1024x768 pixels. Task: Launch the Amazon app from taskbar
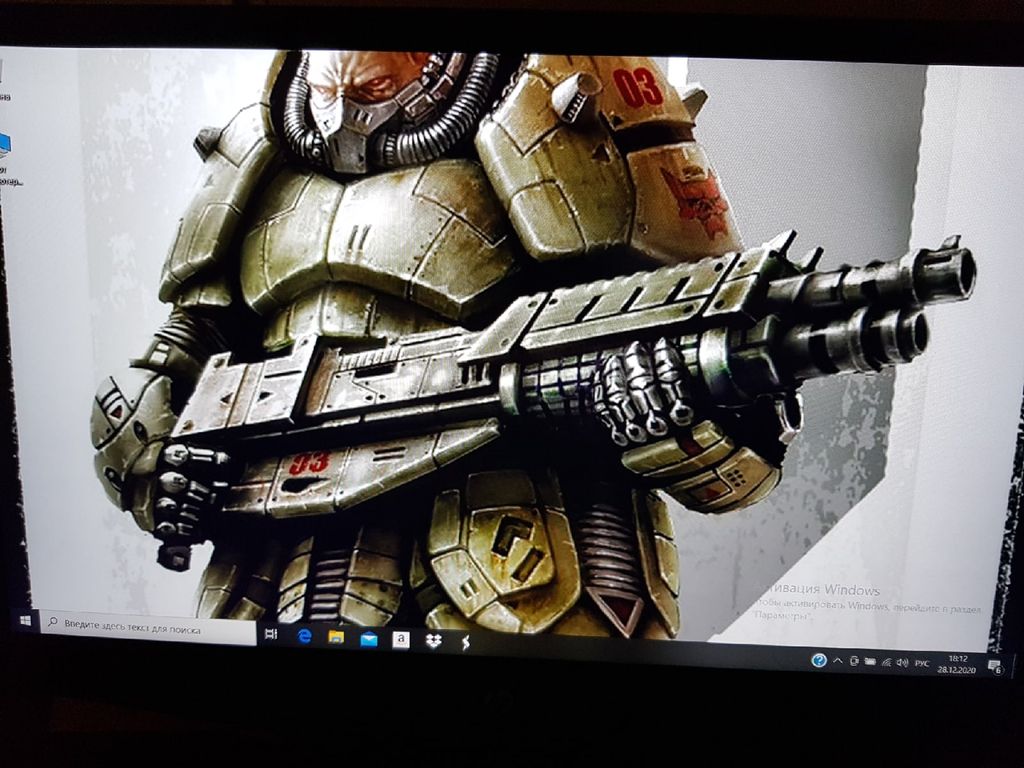click(400, 640)
